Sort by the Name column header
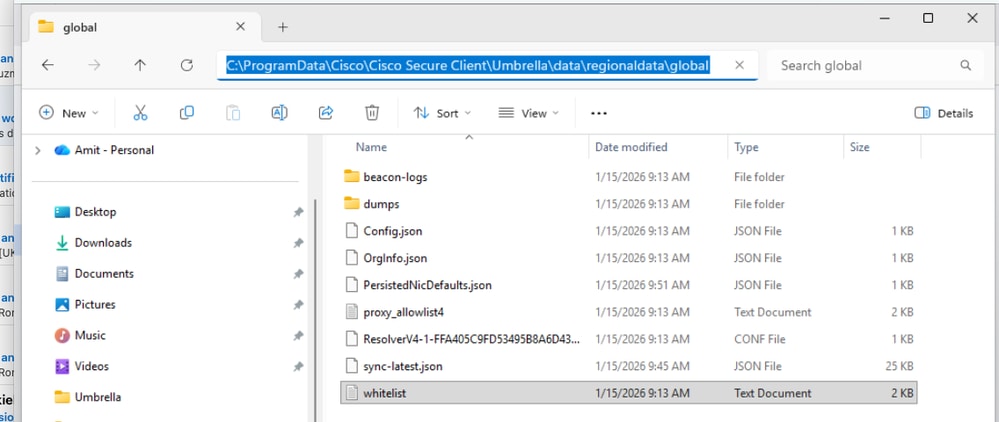The image size is (999, 422). click(371, 147)
